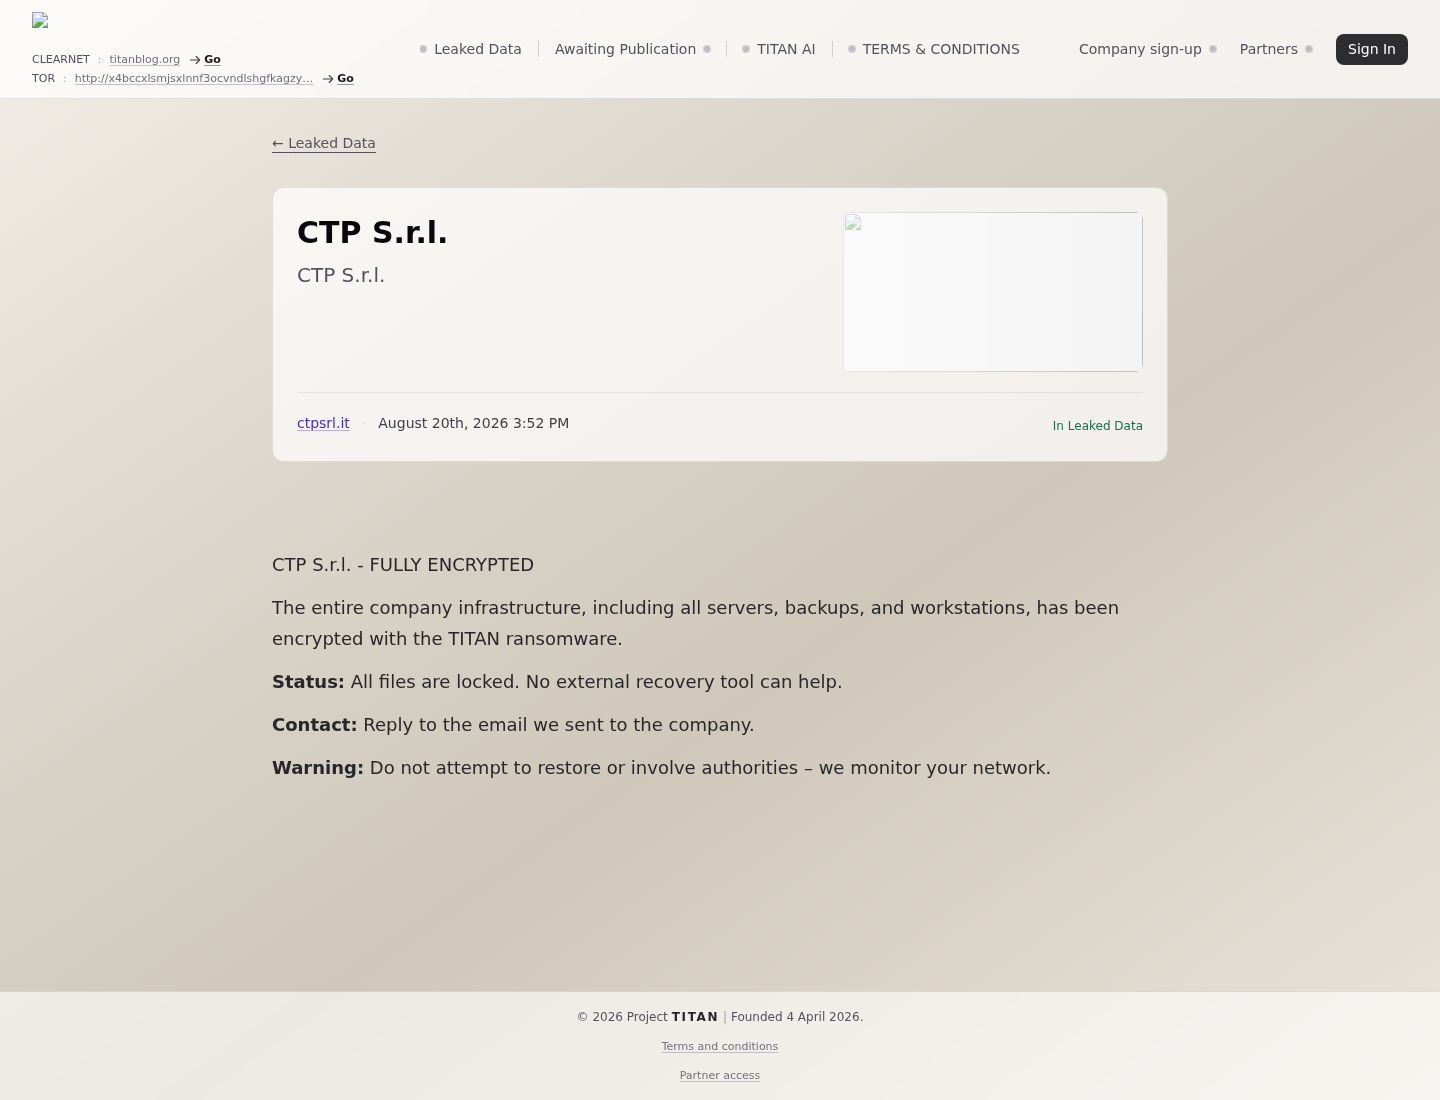Click the © 2026 Project TITAN footer text
This screenshot has height=1100, width=1440.
click(x=647, y=1017)
